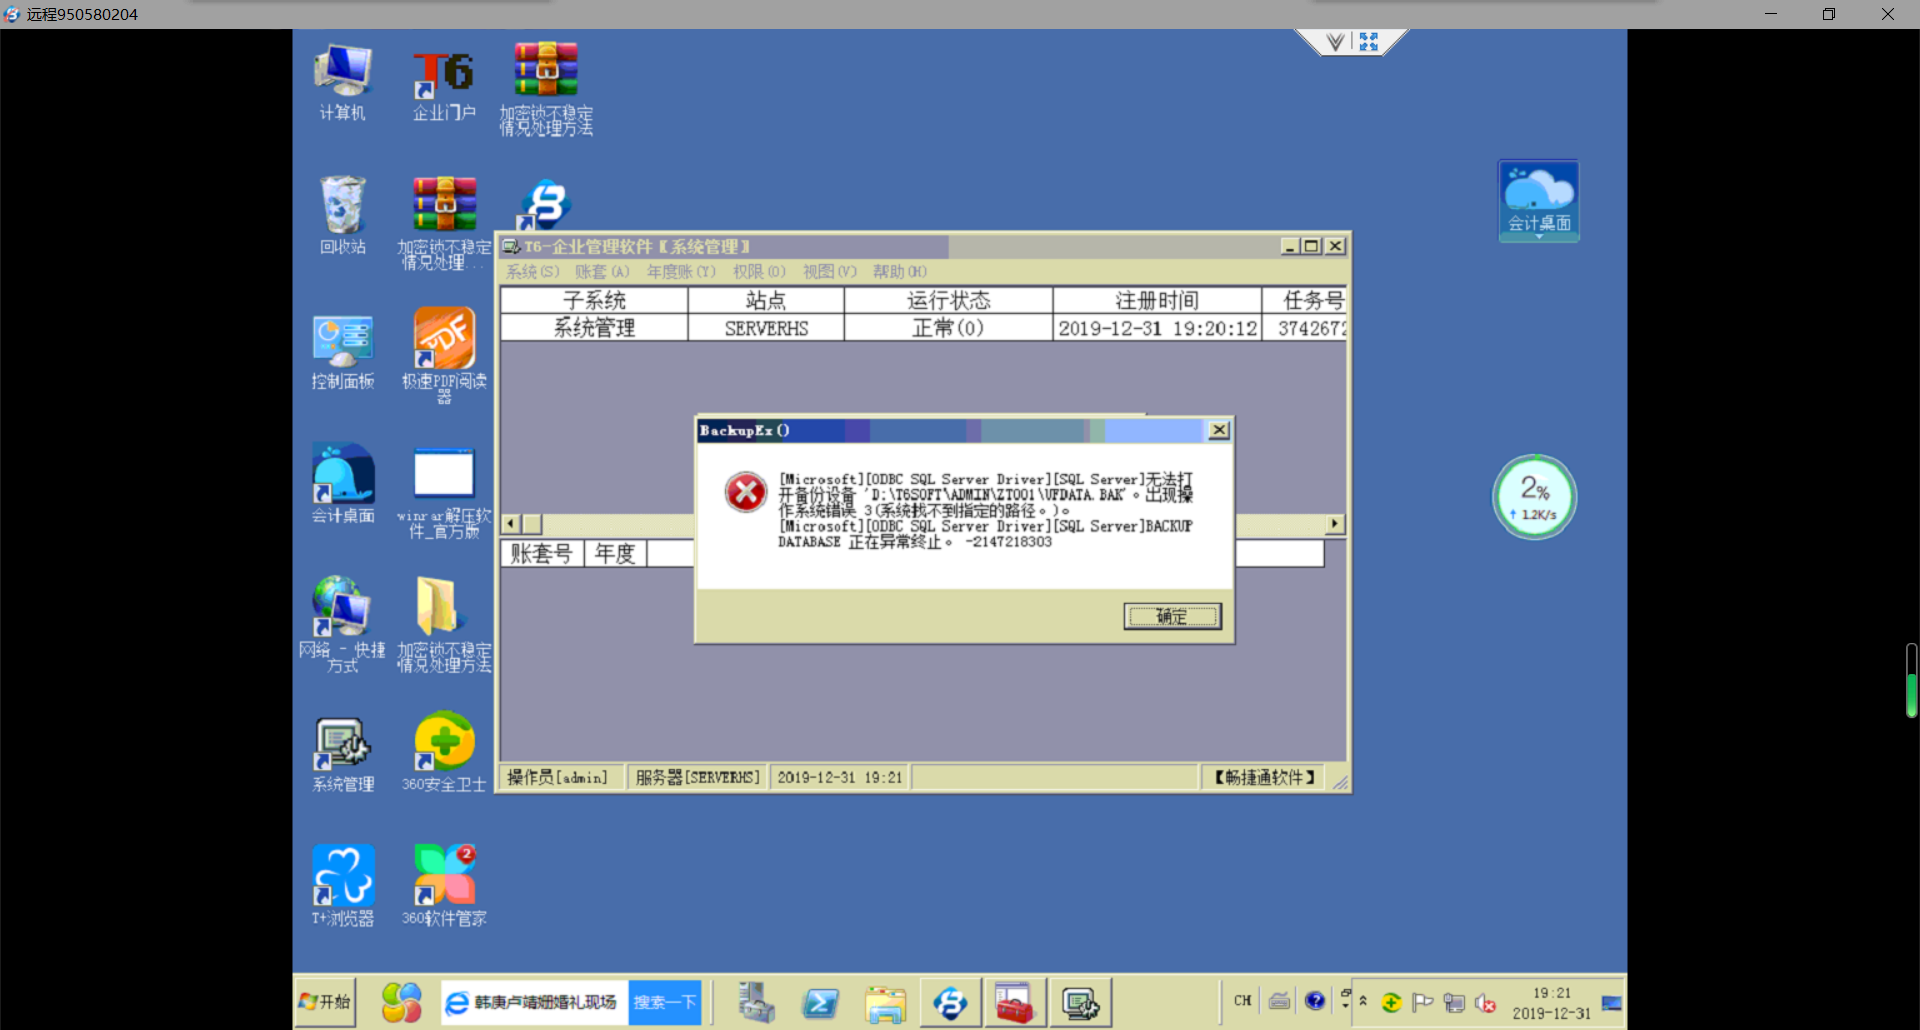Open the 帮助(H) menu
Image resolution: width=1920 pixels, height=1030 pixels.
pyautogui.click(x=900, y=272)
